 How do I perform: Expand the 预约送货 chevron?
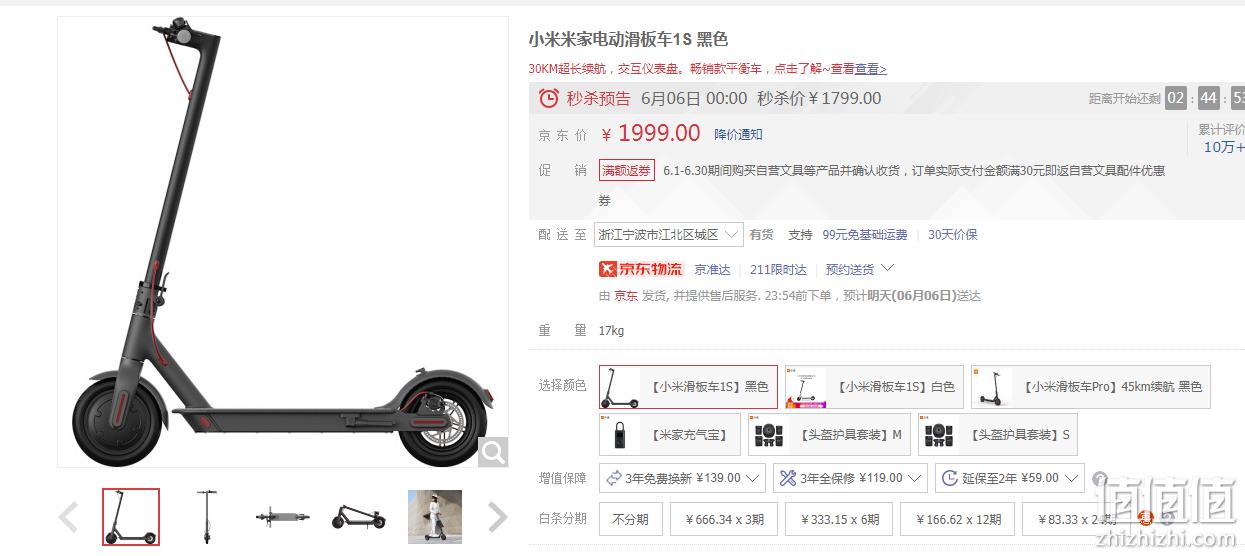click(887, 269)
